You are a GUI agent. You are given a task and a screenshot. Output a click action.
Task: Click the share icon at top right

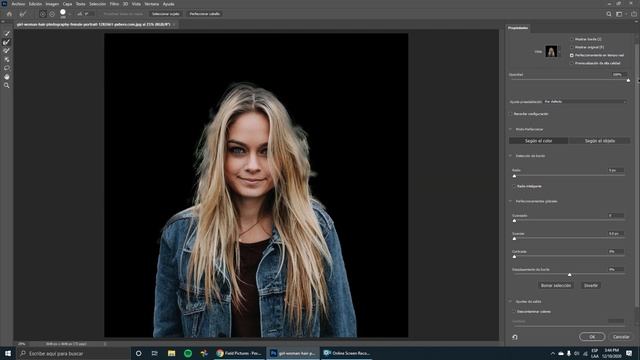633,14
